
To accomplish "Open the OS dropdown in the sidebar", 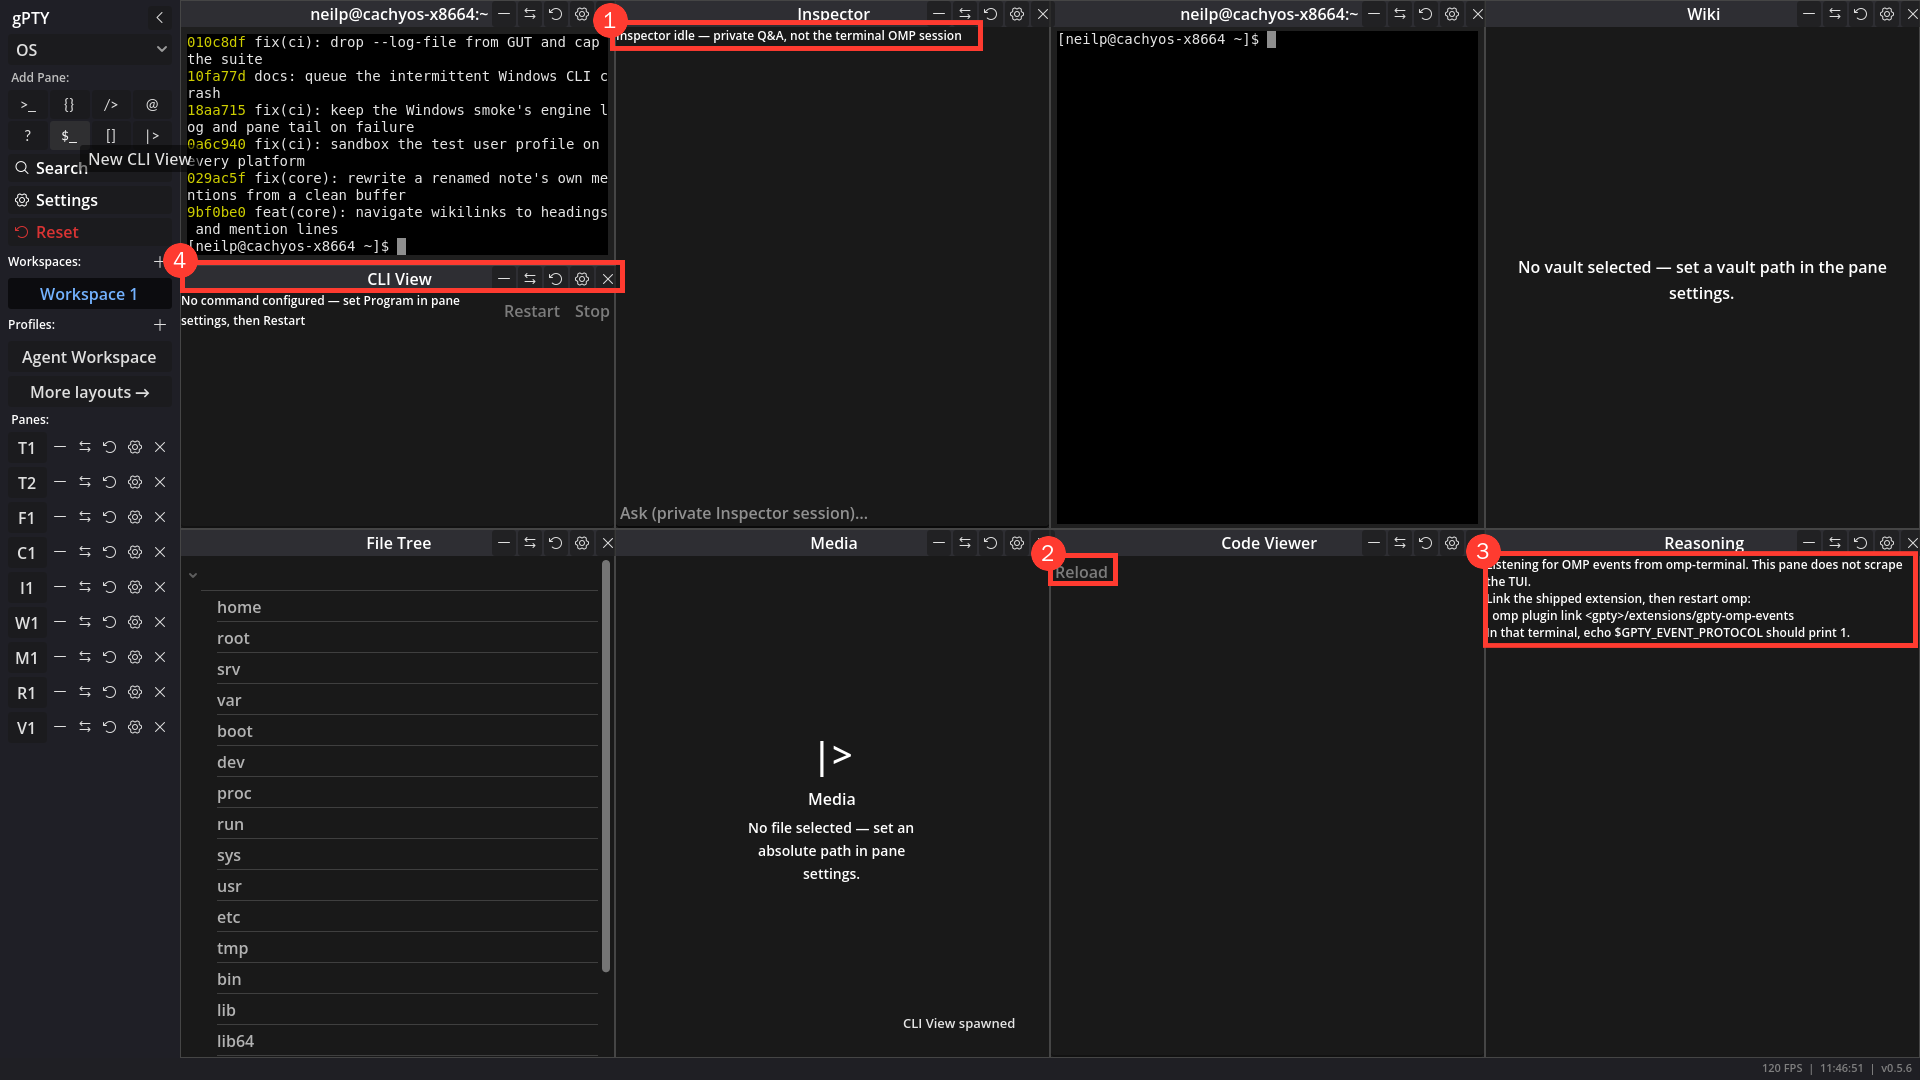I will [x=90, y=50].
